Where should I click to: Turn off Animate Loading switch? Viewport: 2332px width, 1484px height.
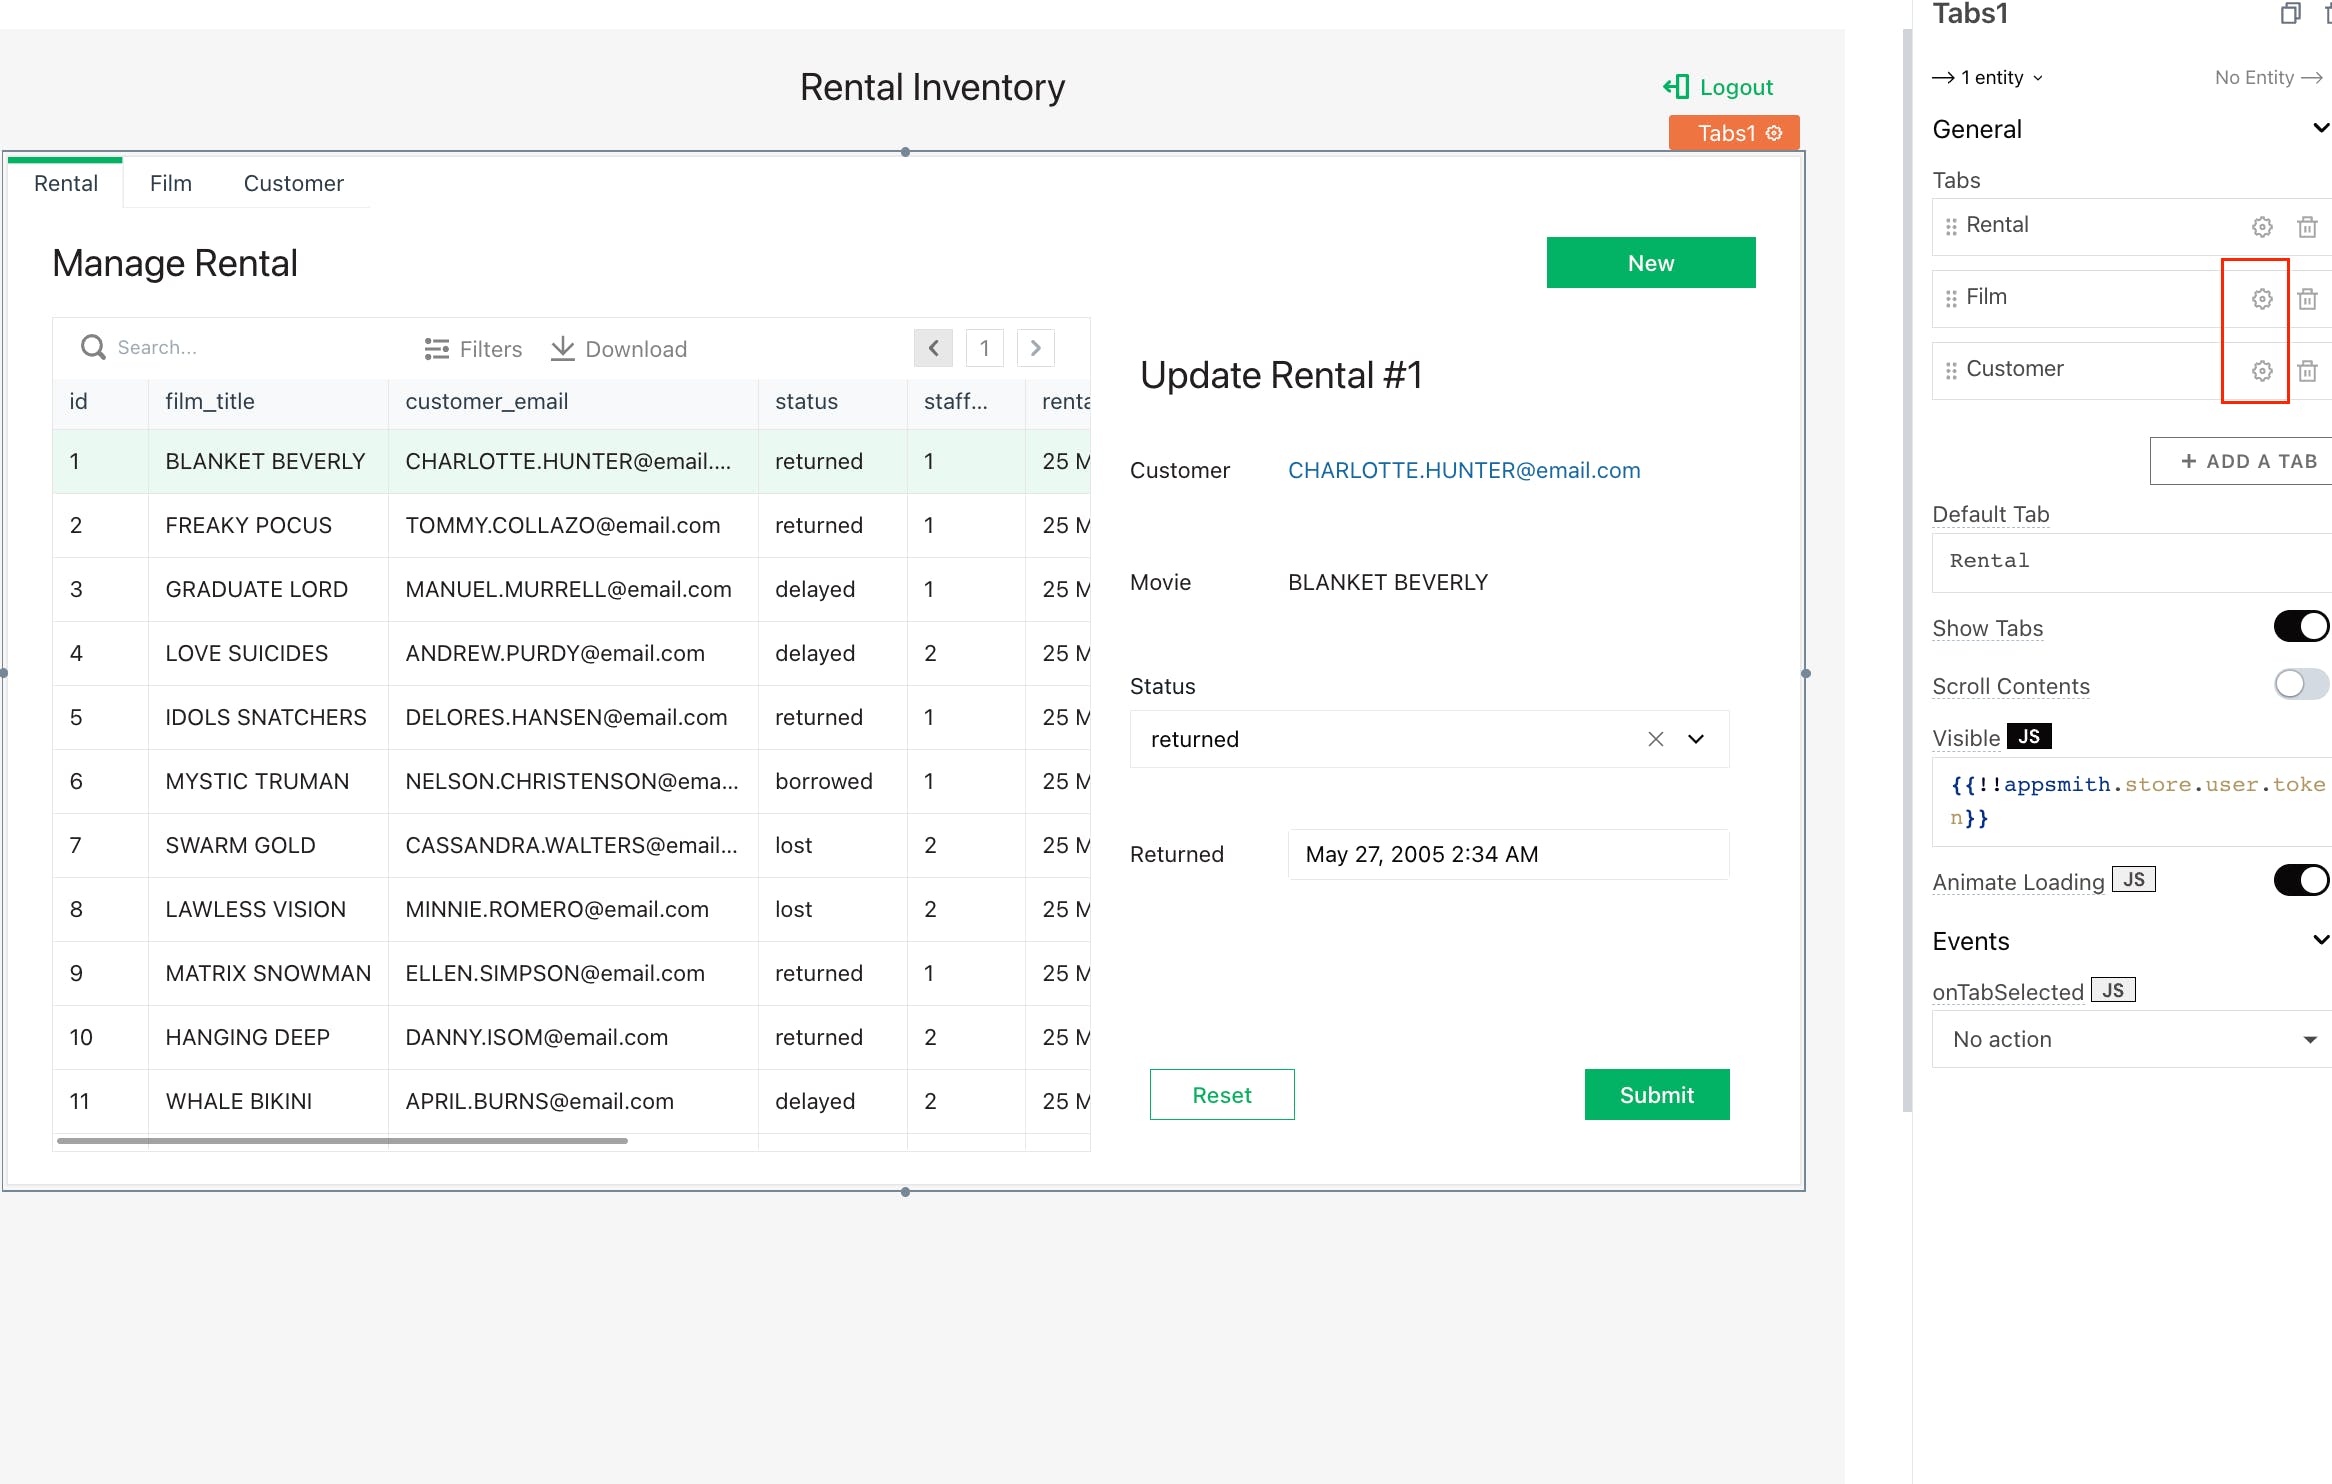click(x=2300, y=881)
